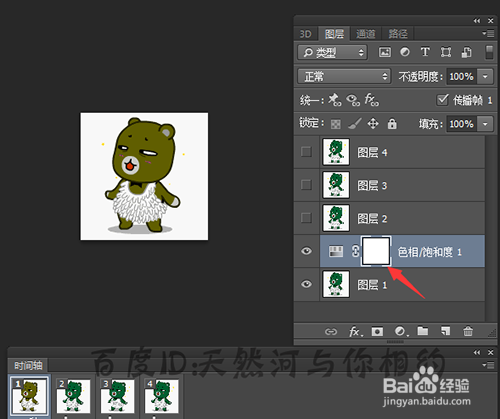Click the 不透明度 100% value field

coord(462,76)
